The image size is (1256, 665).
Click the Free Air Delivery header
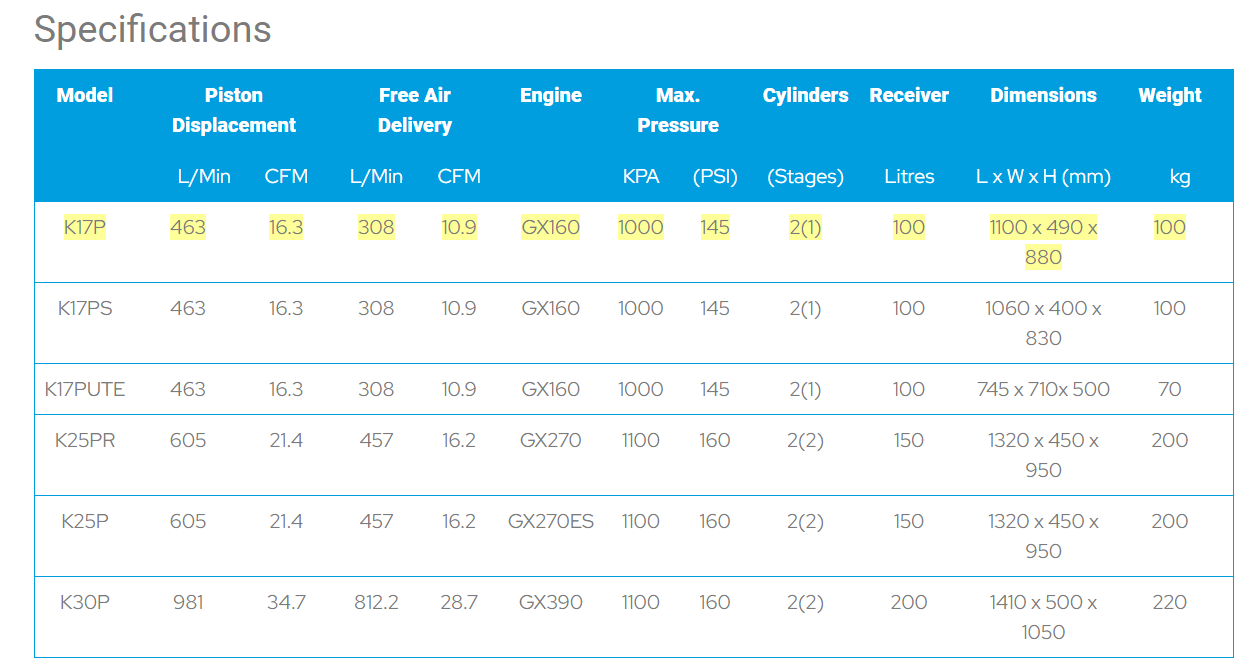point(414,110)
